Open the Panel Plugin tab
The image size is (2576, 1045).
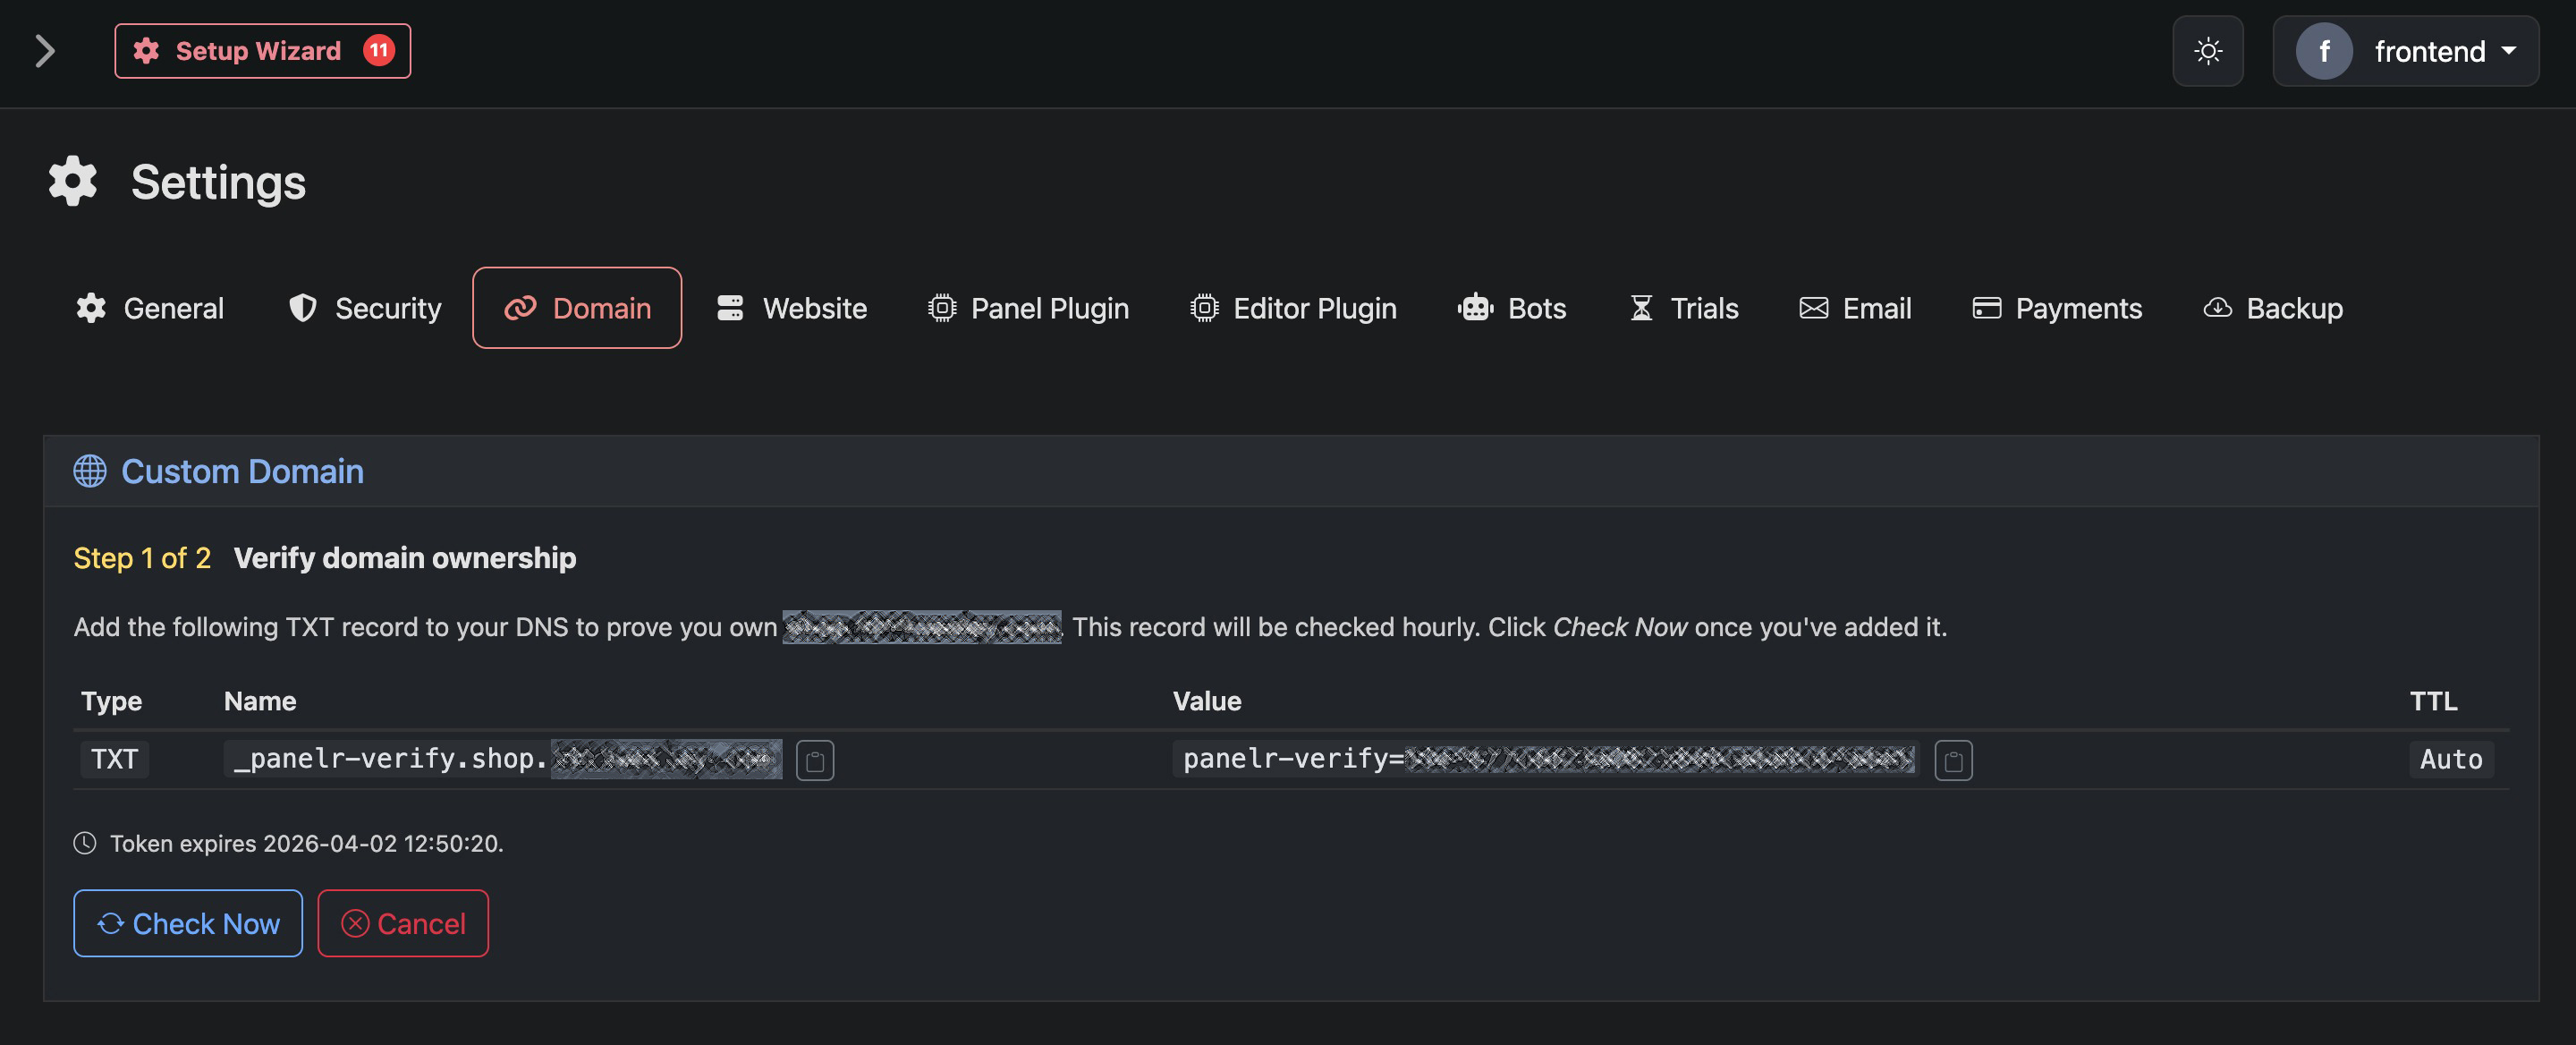1028,308
